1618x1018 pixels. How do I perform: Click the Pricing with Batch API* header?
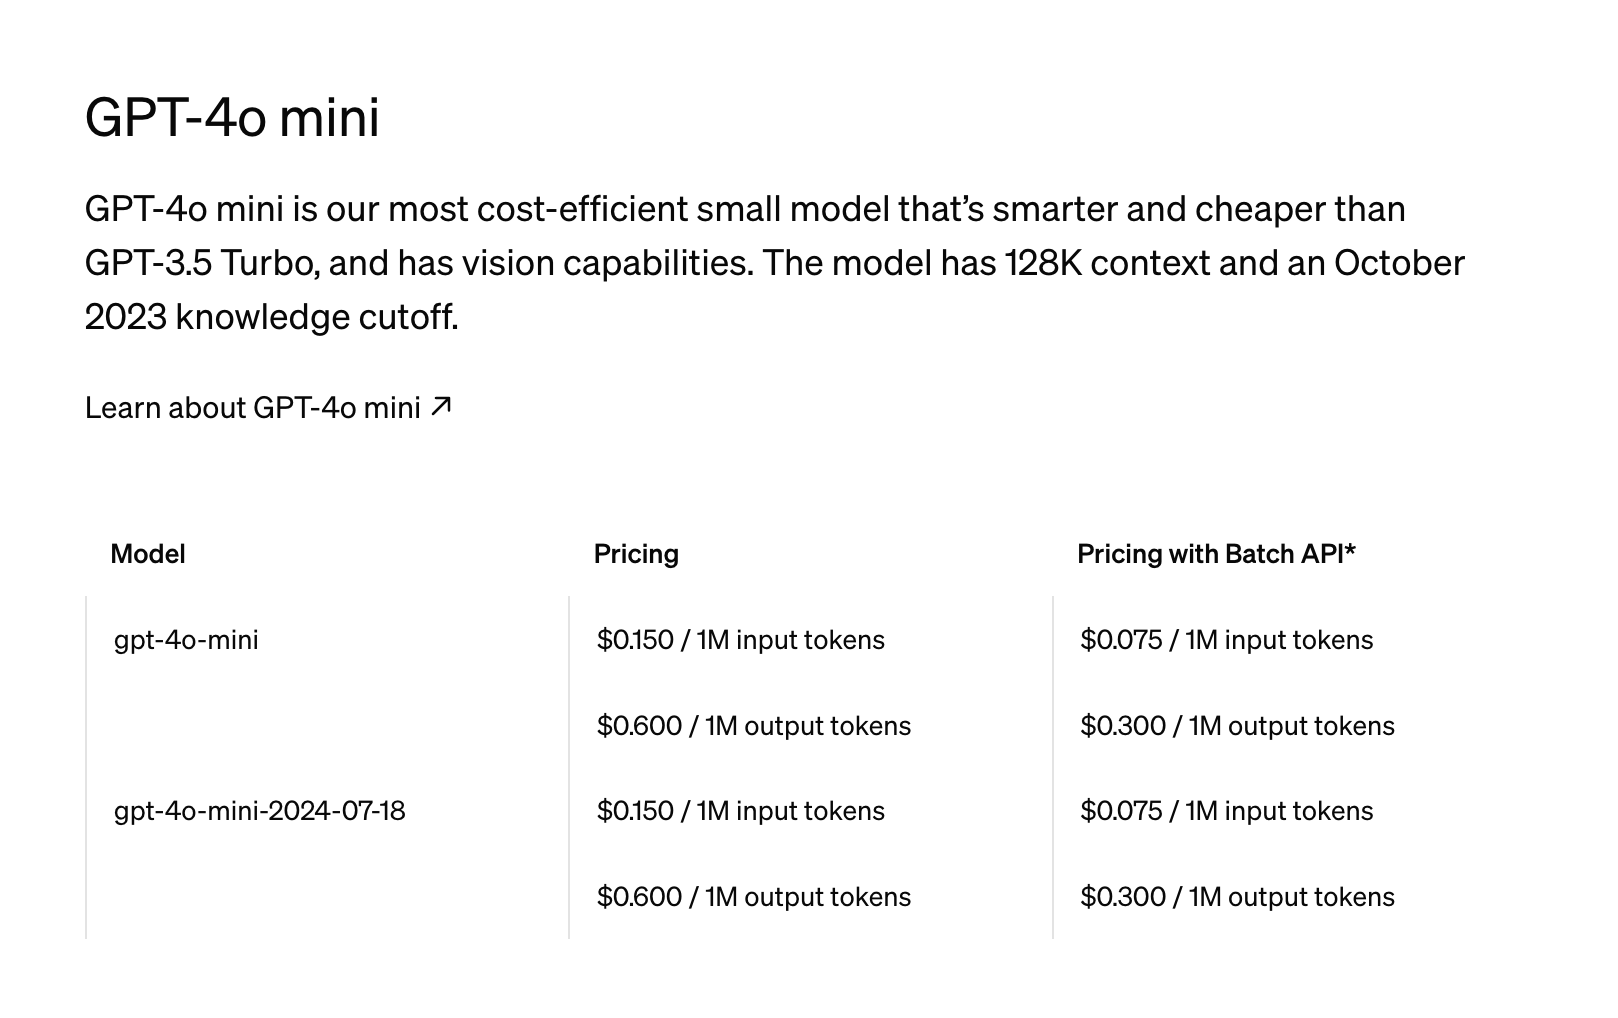point(1216,553)
